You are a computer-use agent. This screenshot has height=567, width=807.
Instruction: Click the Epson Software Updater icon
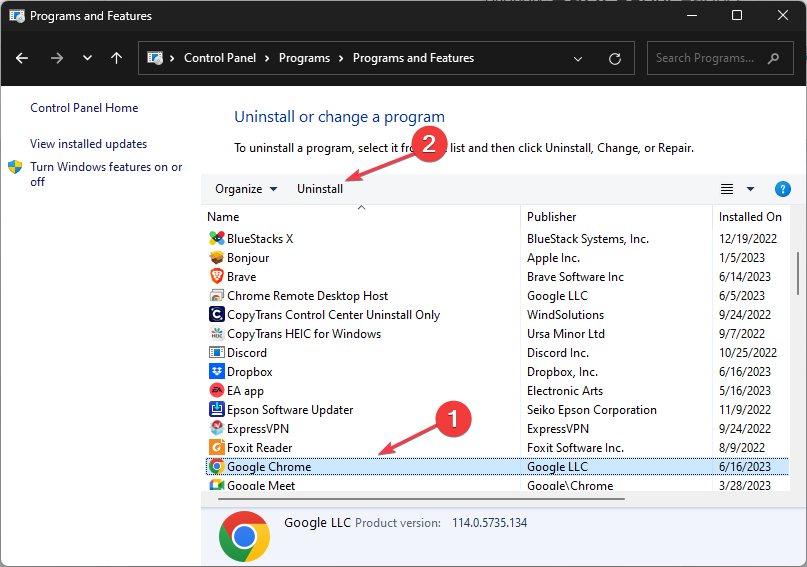point(217,410)
